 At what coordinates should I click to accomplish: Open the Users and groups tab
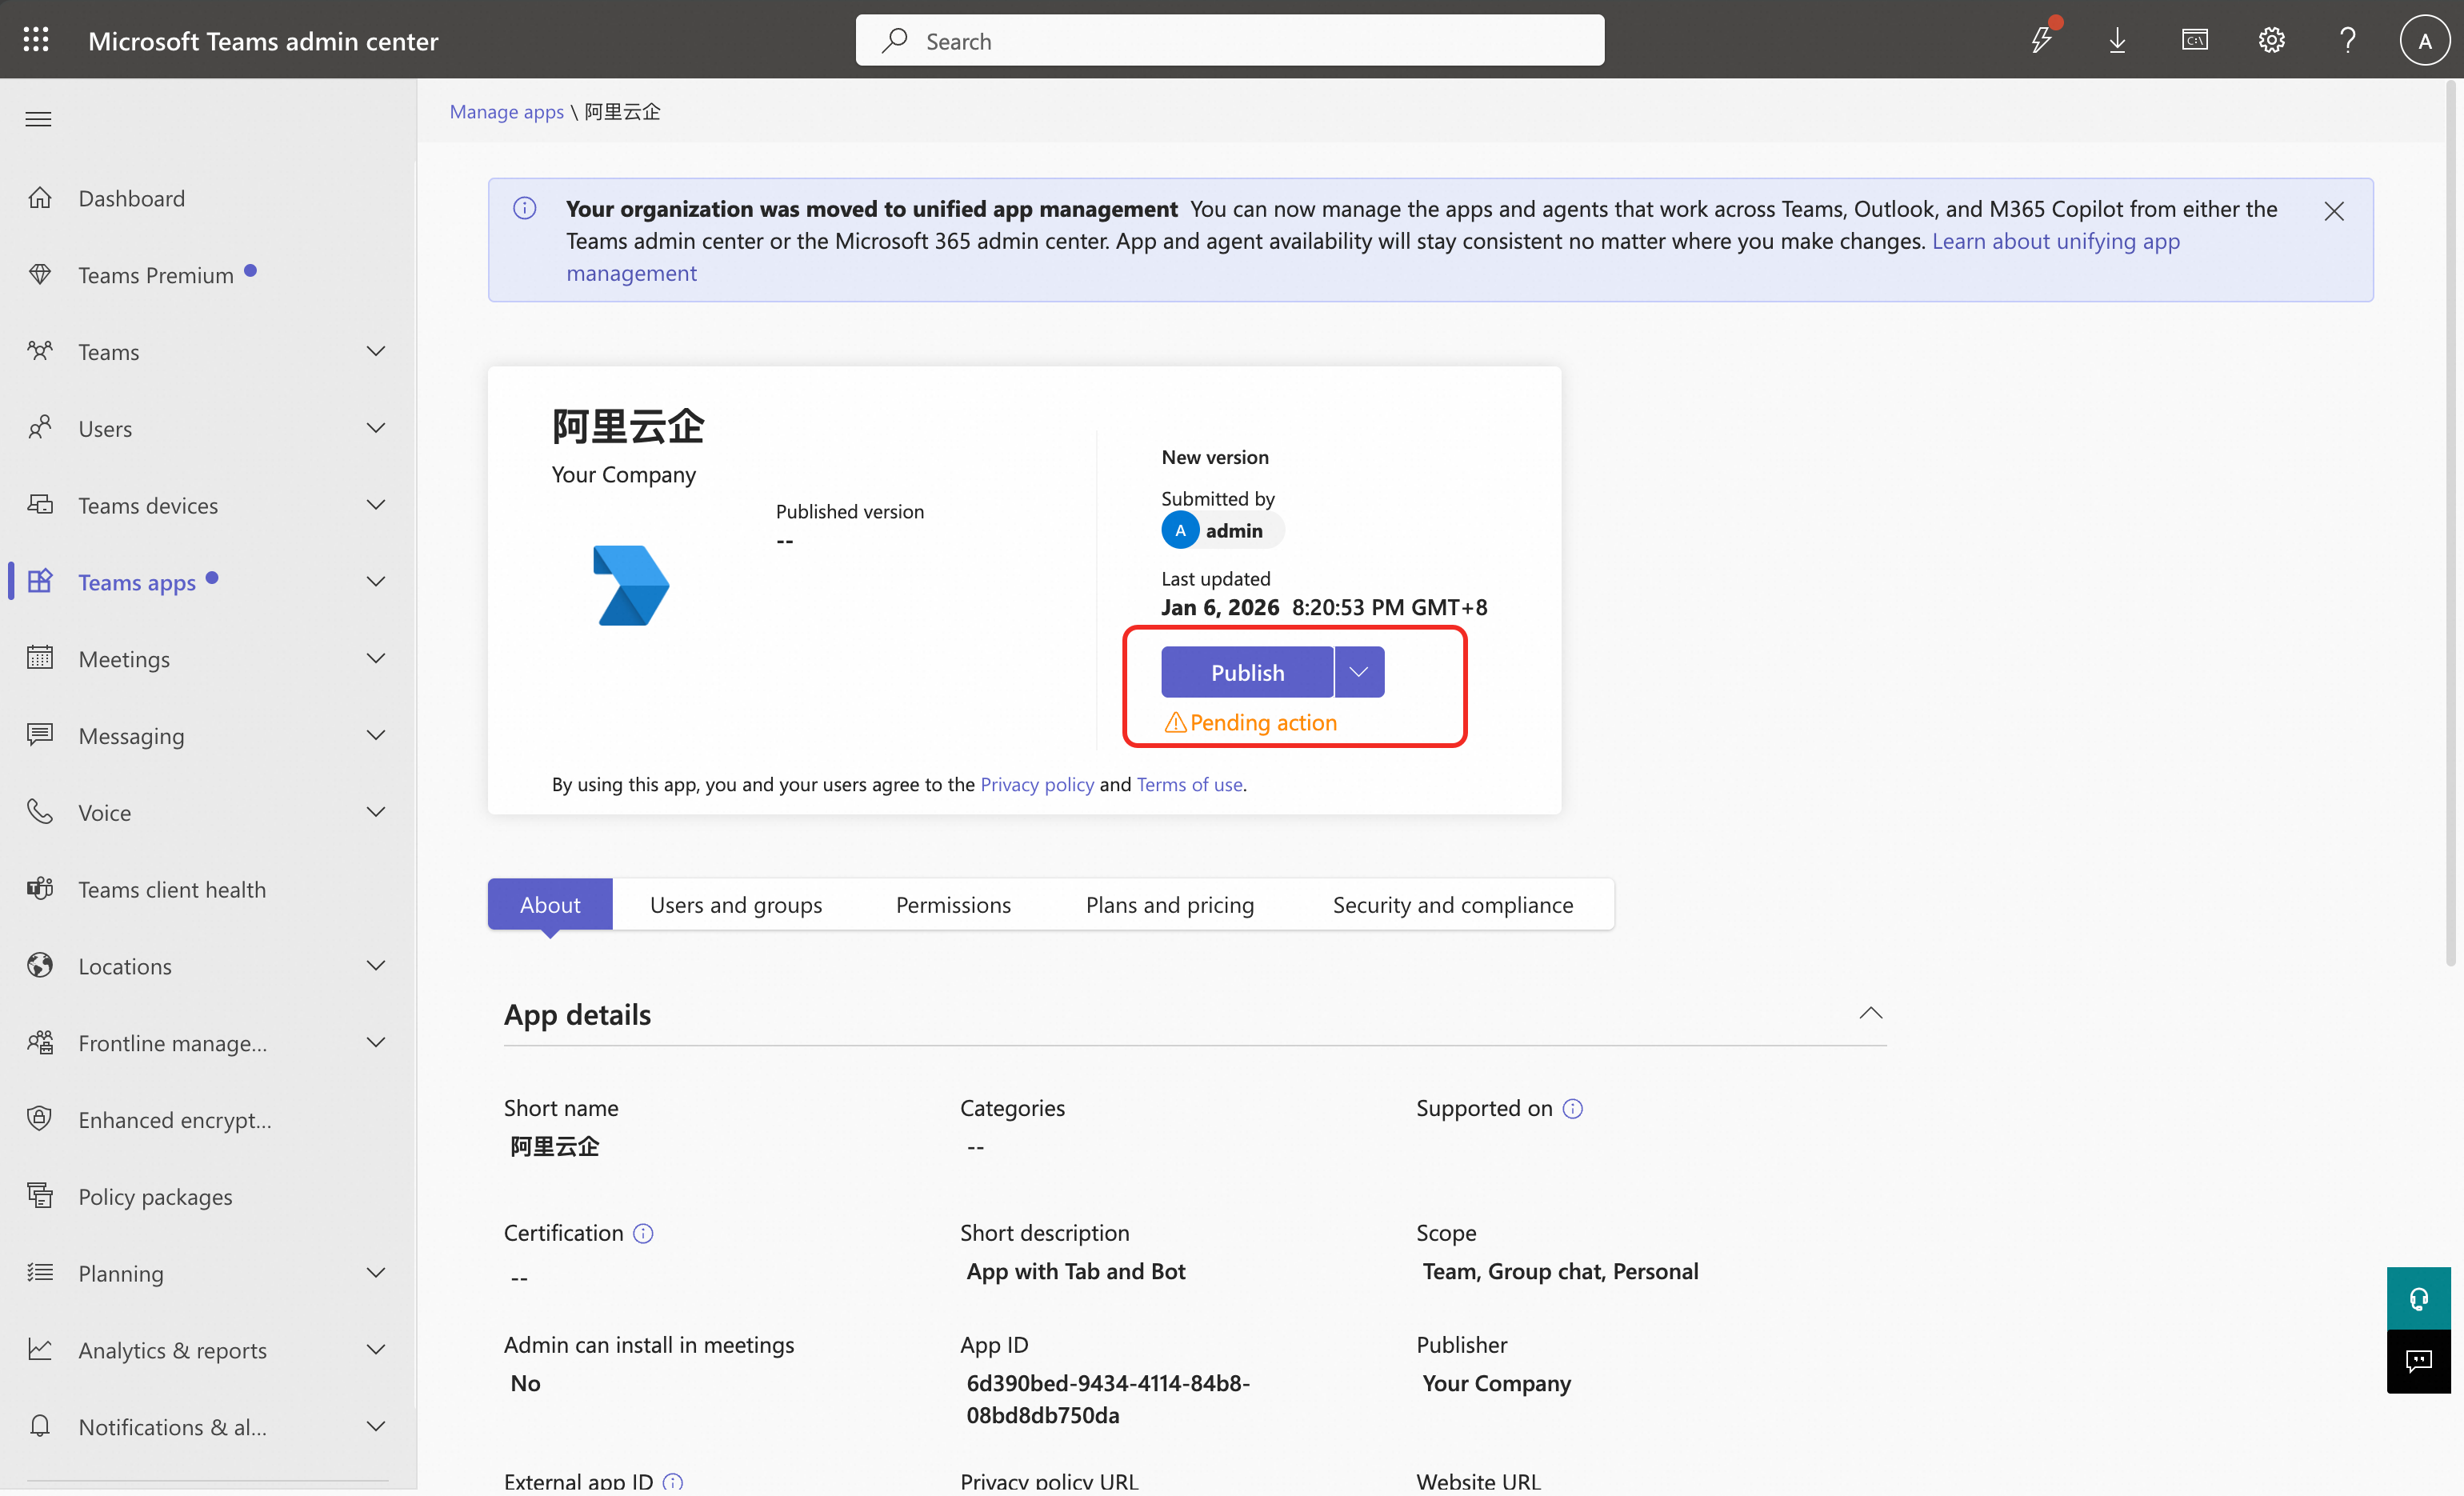(735, 905)
